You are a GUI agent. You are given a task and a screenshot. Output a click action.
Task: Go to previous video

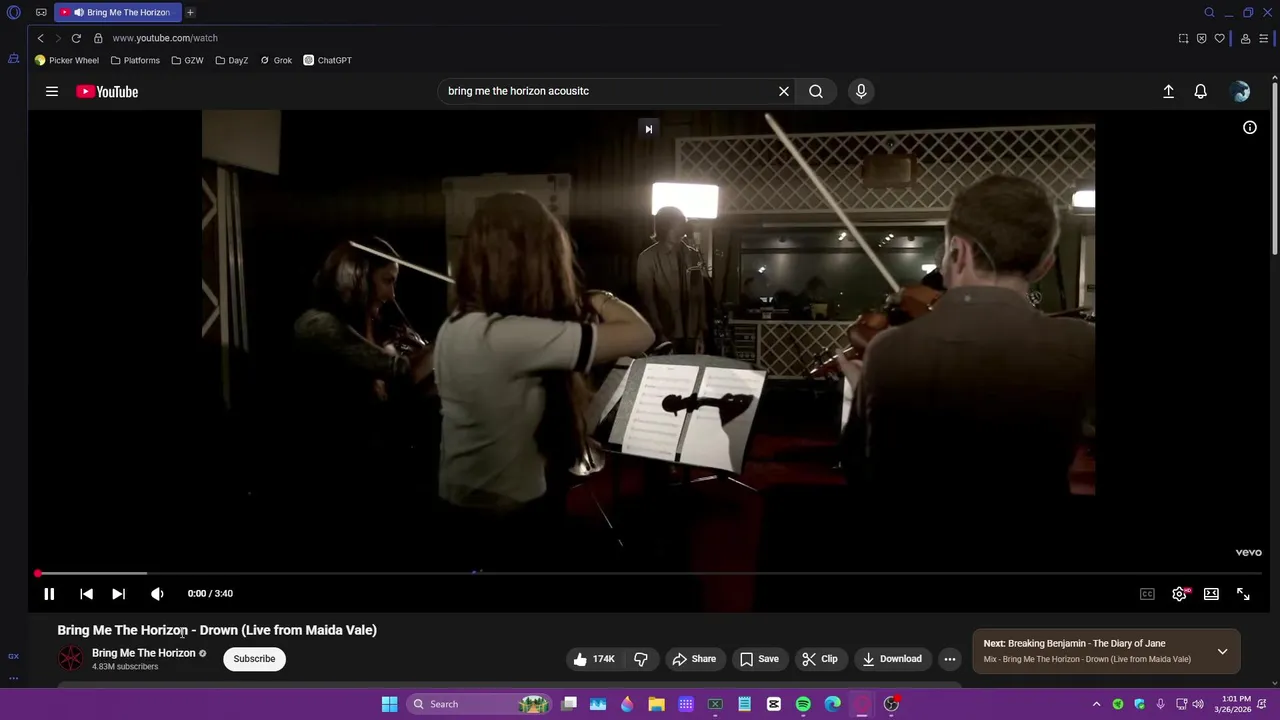[x=86, y=594]
